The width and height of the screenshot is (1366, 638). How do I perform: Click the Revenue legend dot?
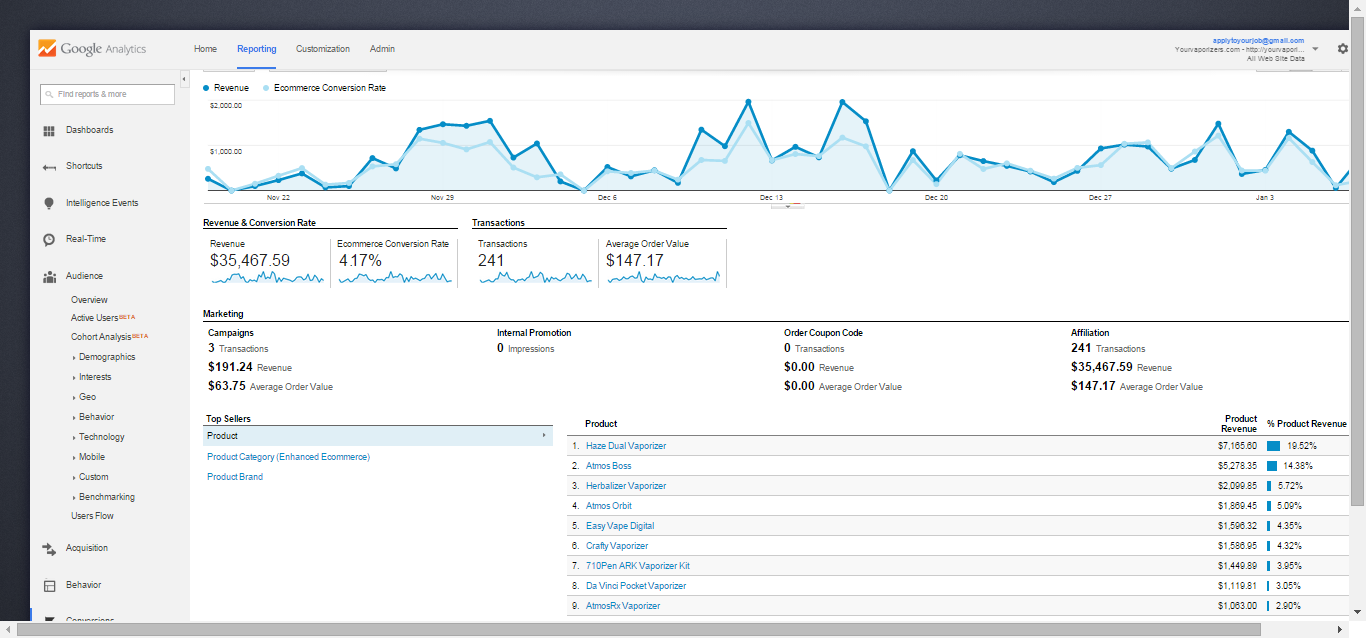(206, 88)
